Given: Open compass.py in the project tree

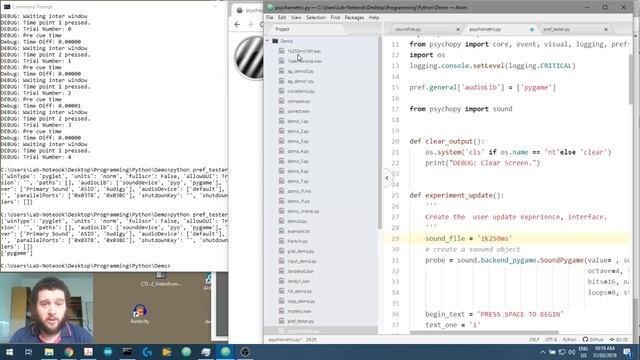Looking at the screenshot, I should 299,101.
